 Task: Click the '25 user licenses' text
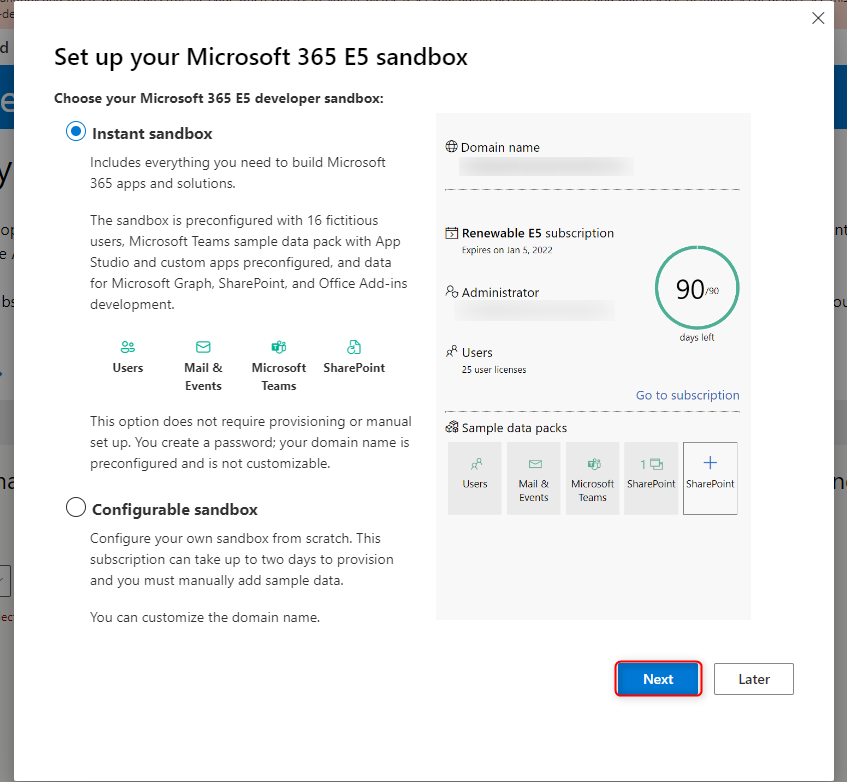(494, 370)
